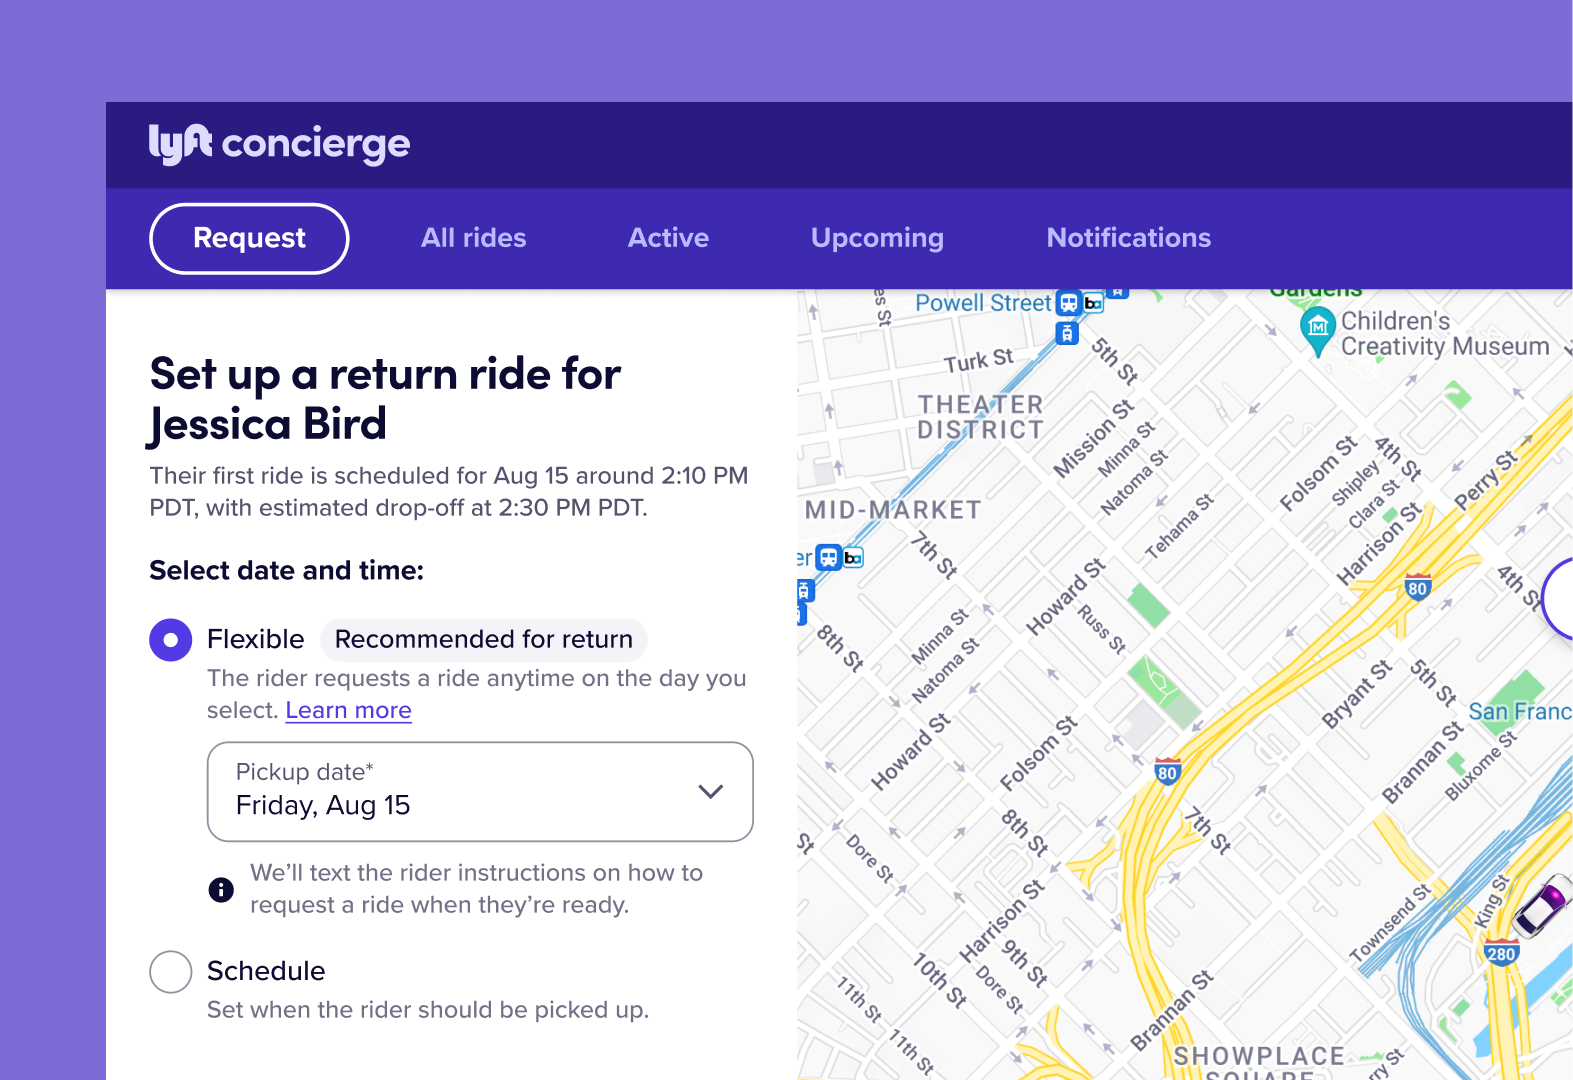
Task: Click the info icon beside rider instructions
Action: pos(221,889)
